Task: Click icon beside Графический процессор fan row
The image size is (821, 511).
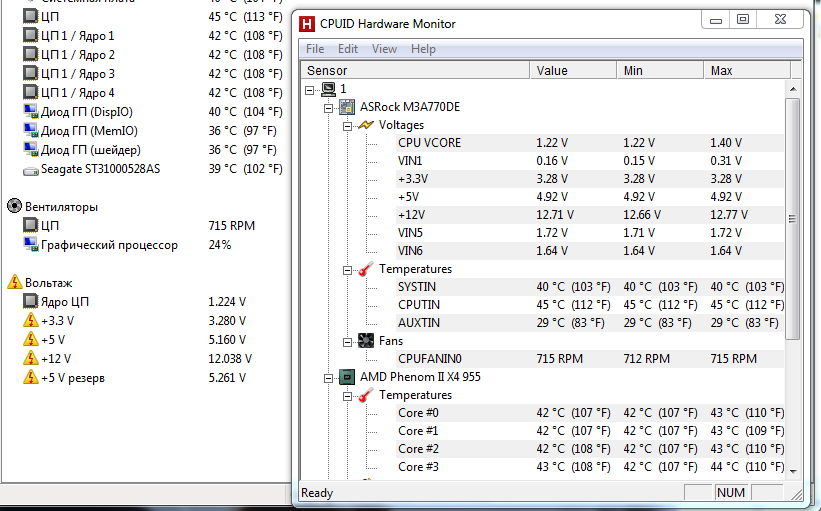Action: 31,245
